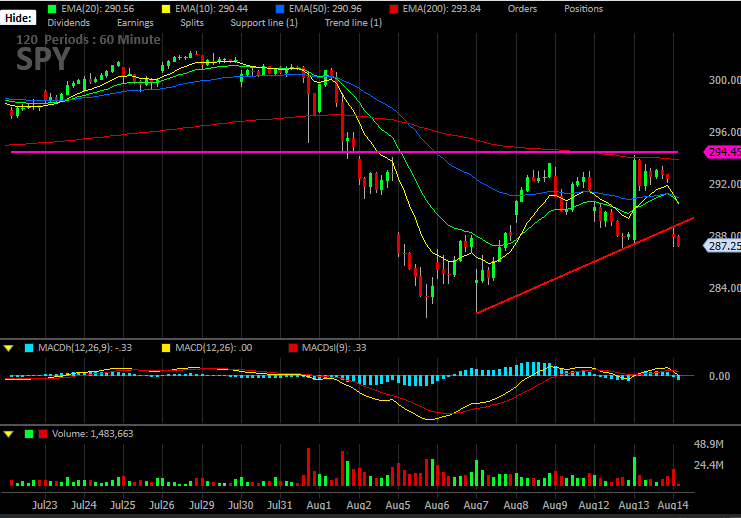The image size is (741, 518).
Task: Hide Trend line (1)
Action: pyautogui.click(x=353, y=23)
